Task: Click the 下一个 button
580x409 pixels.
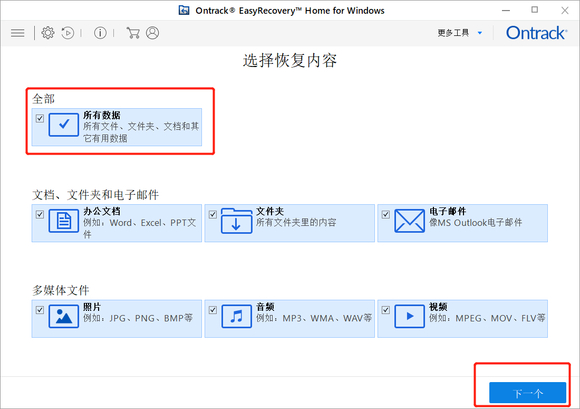Action: point(527,393)
